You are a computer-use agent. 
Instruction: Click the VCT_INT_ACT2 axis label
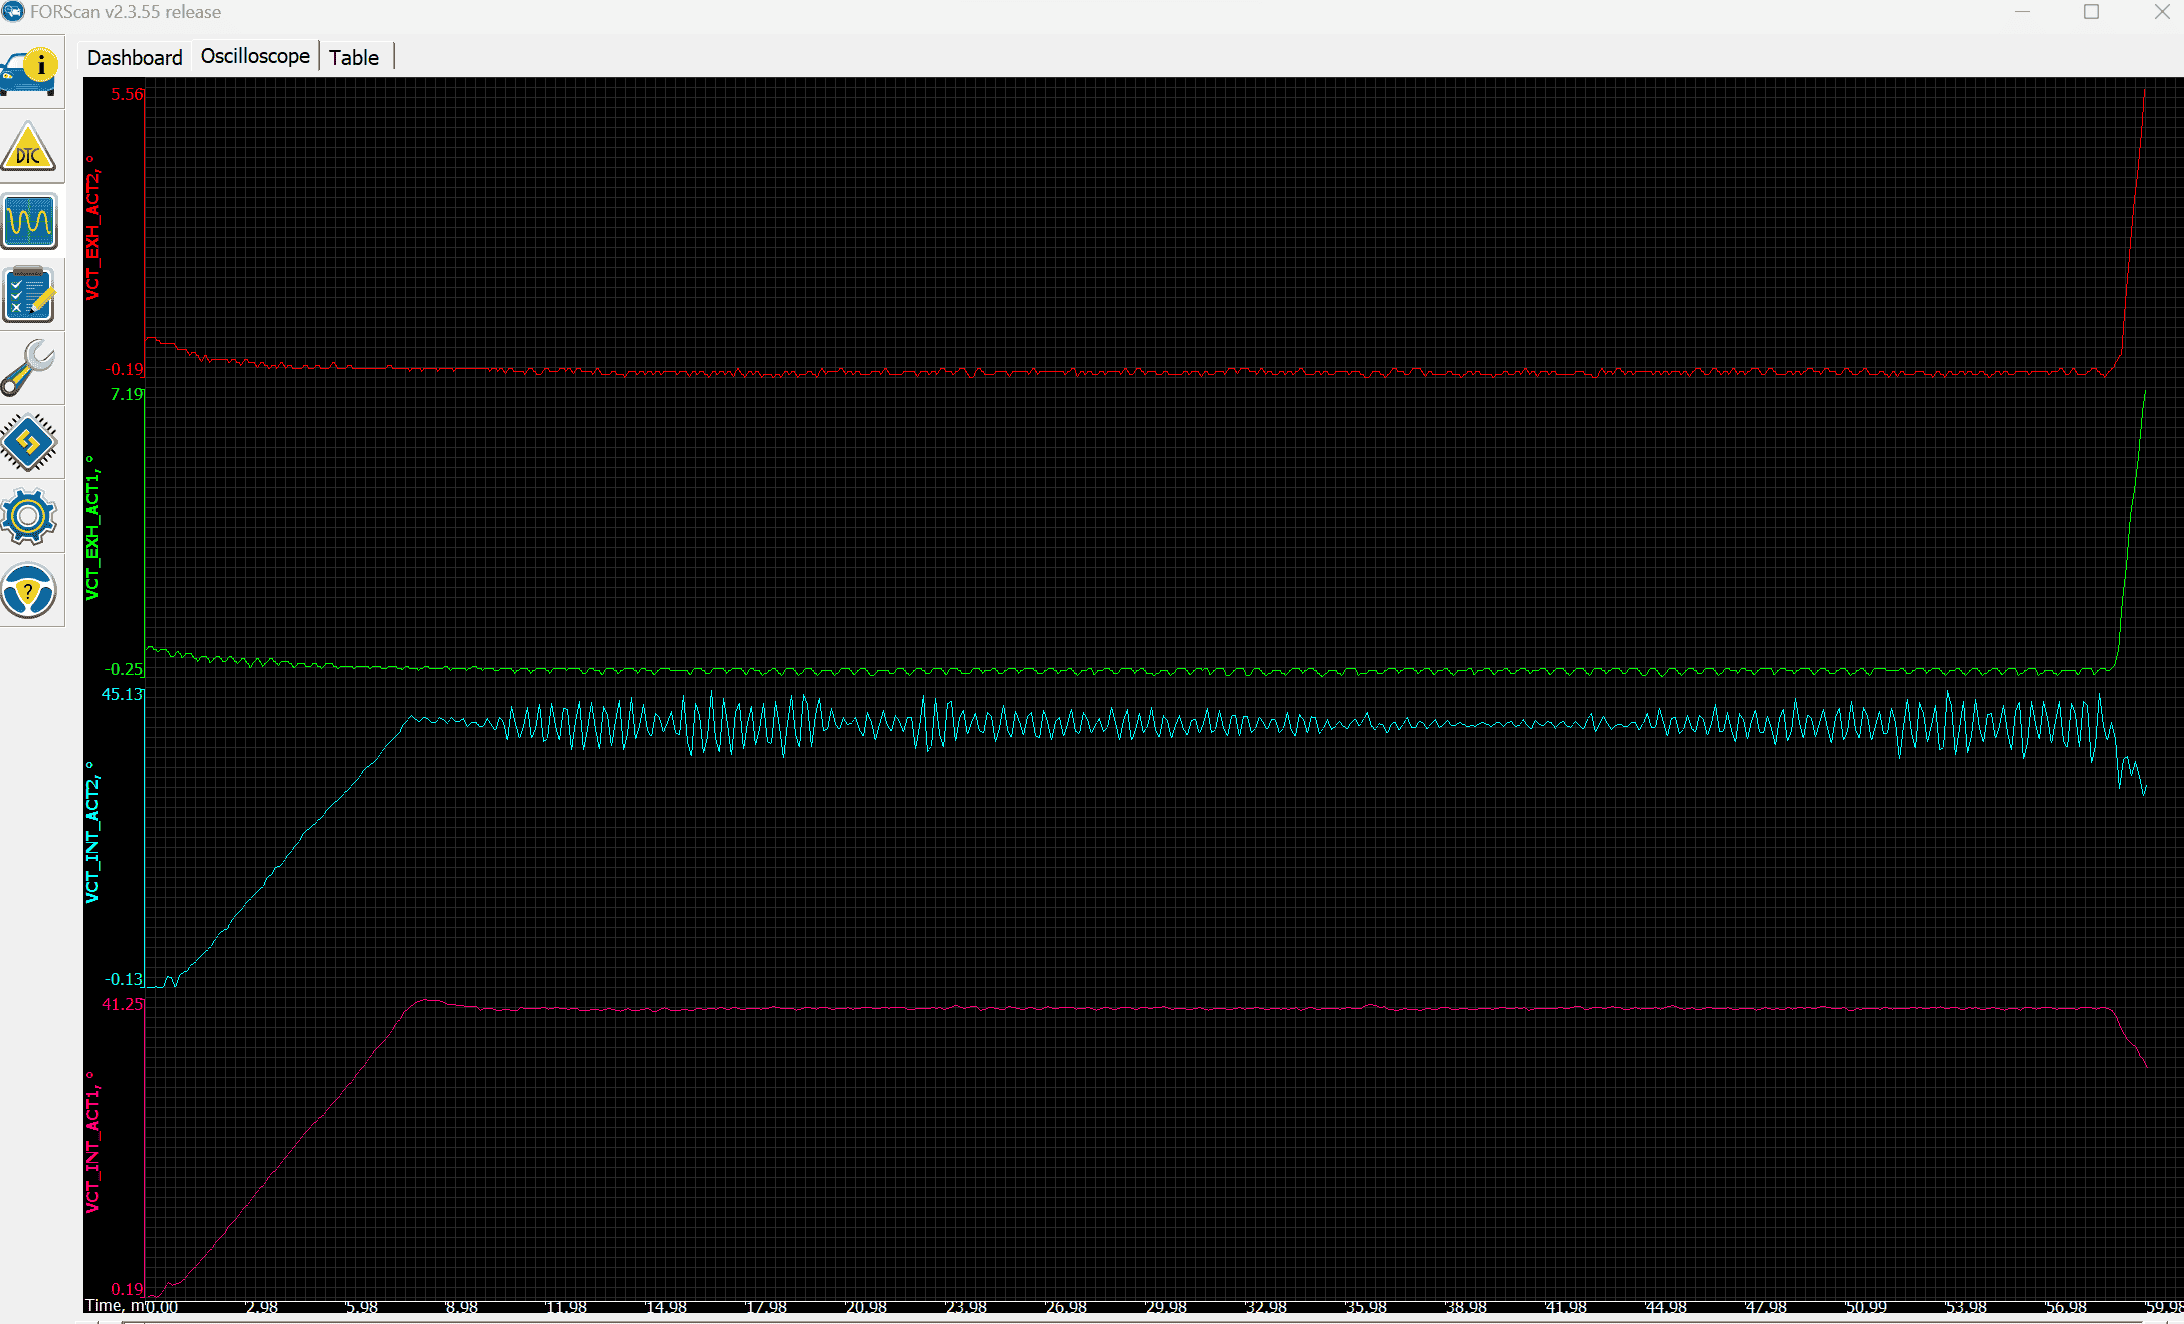point(92,832)
